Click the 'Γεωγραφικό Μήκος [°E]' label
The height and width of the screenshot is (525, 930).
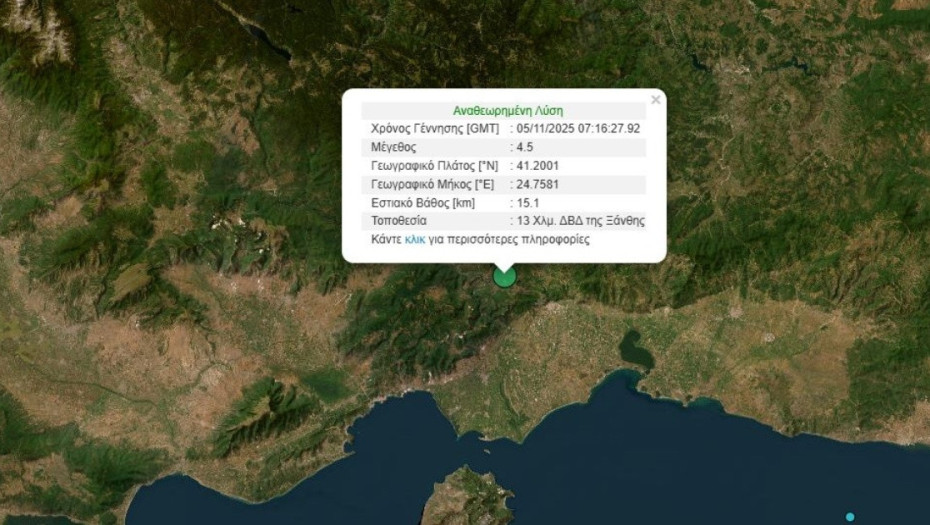(x=432, y=184)
